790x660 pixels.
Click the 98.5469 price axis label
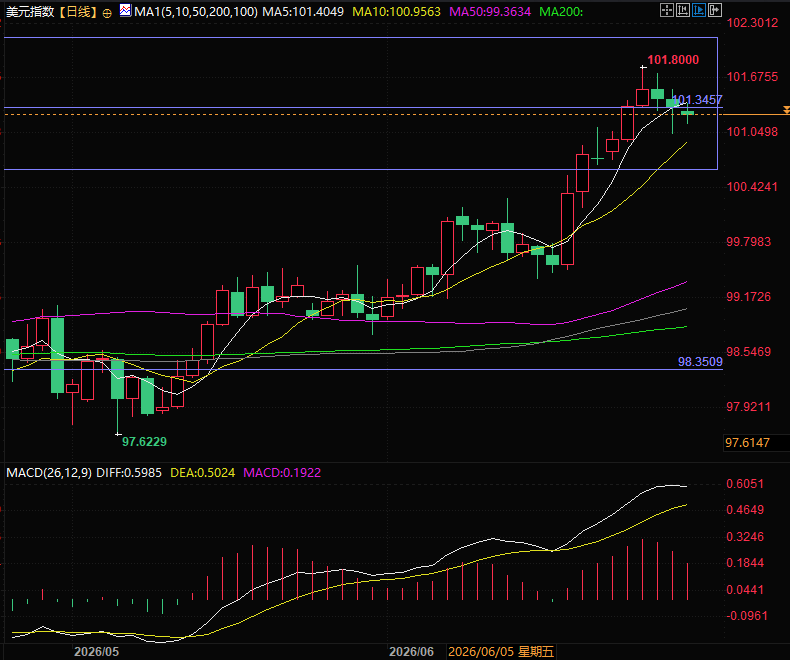[749, 352]
